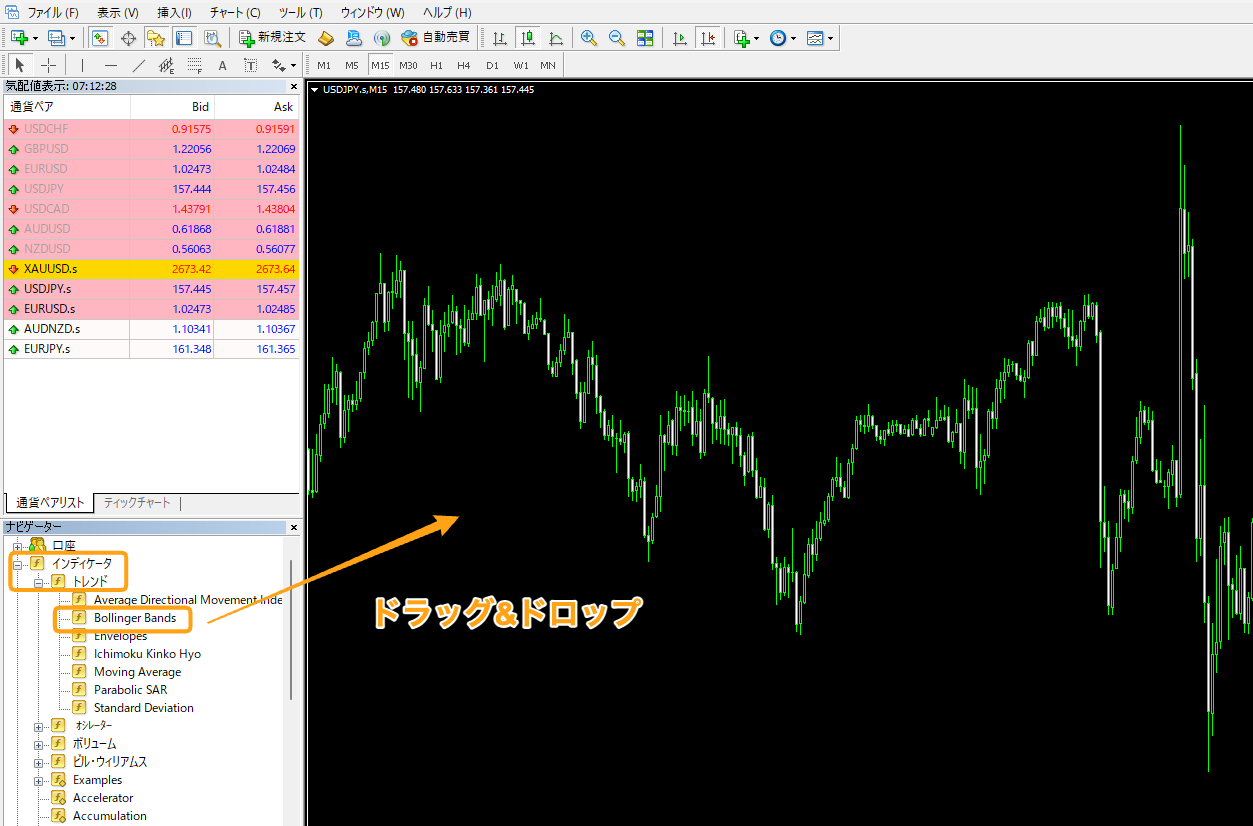Open the ツール (T) menu

click(x=301, y=13)
